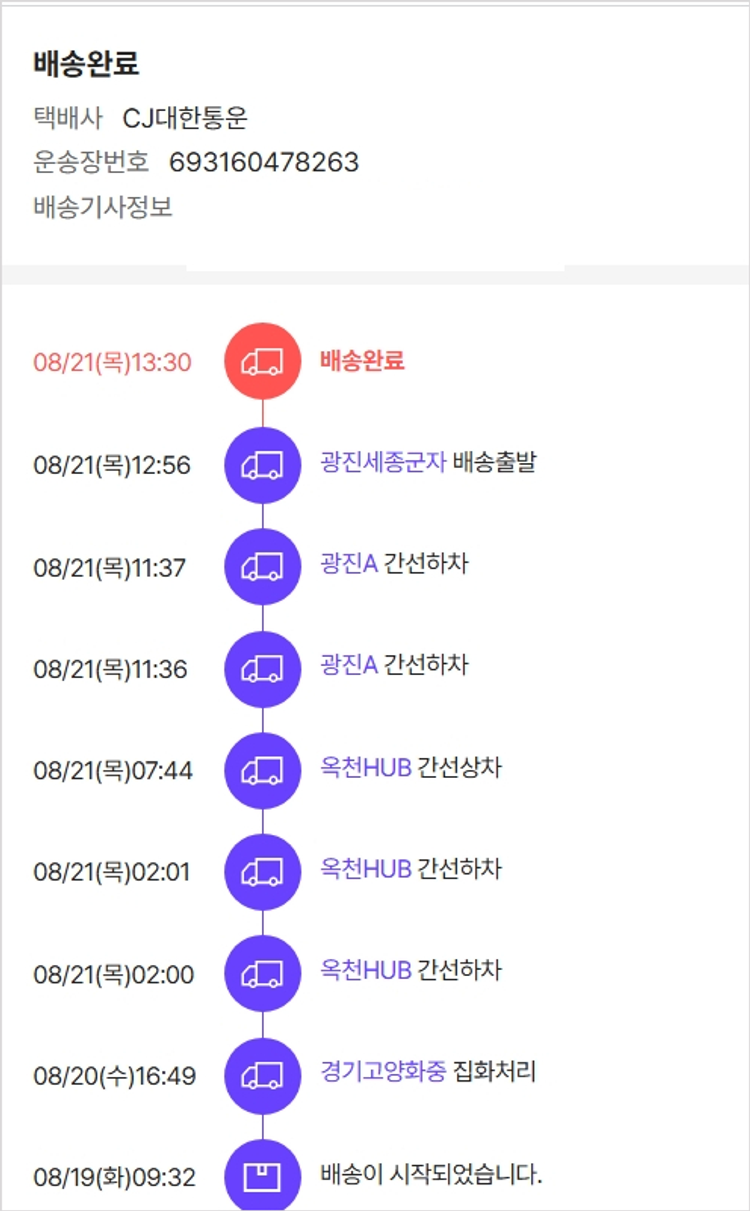Viewport: 750px width, 1211px height.
Task: Click truck icon for 08/21 02:00 entry
Action: click(x=262, y=974)
